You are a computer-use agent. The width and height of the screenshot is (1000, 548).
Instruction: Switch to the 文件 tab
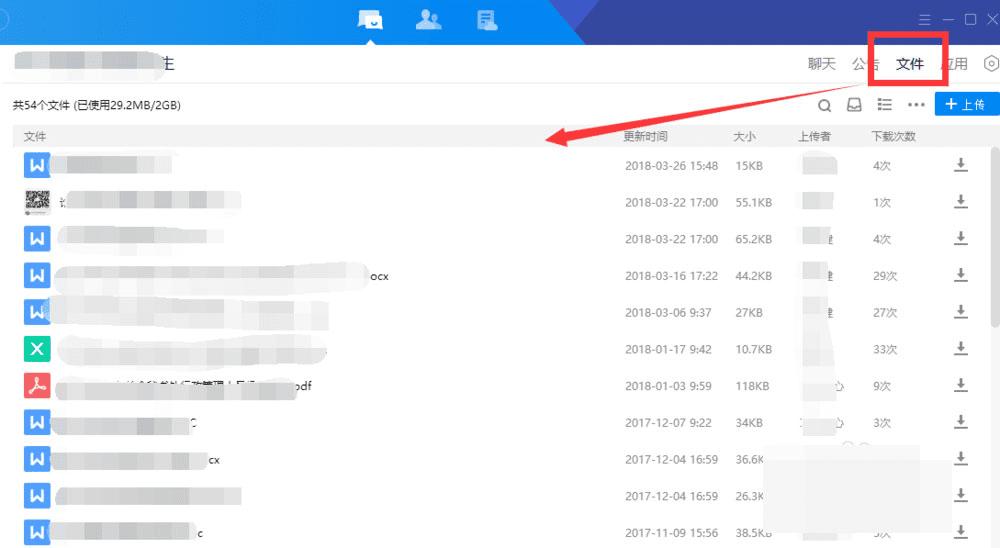[909, 64]
